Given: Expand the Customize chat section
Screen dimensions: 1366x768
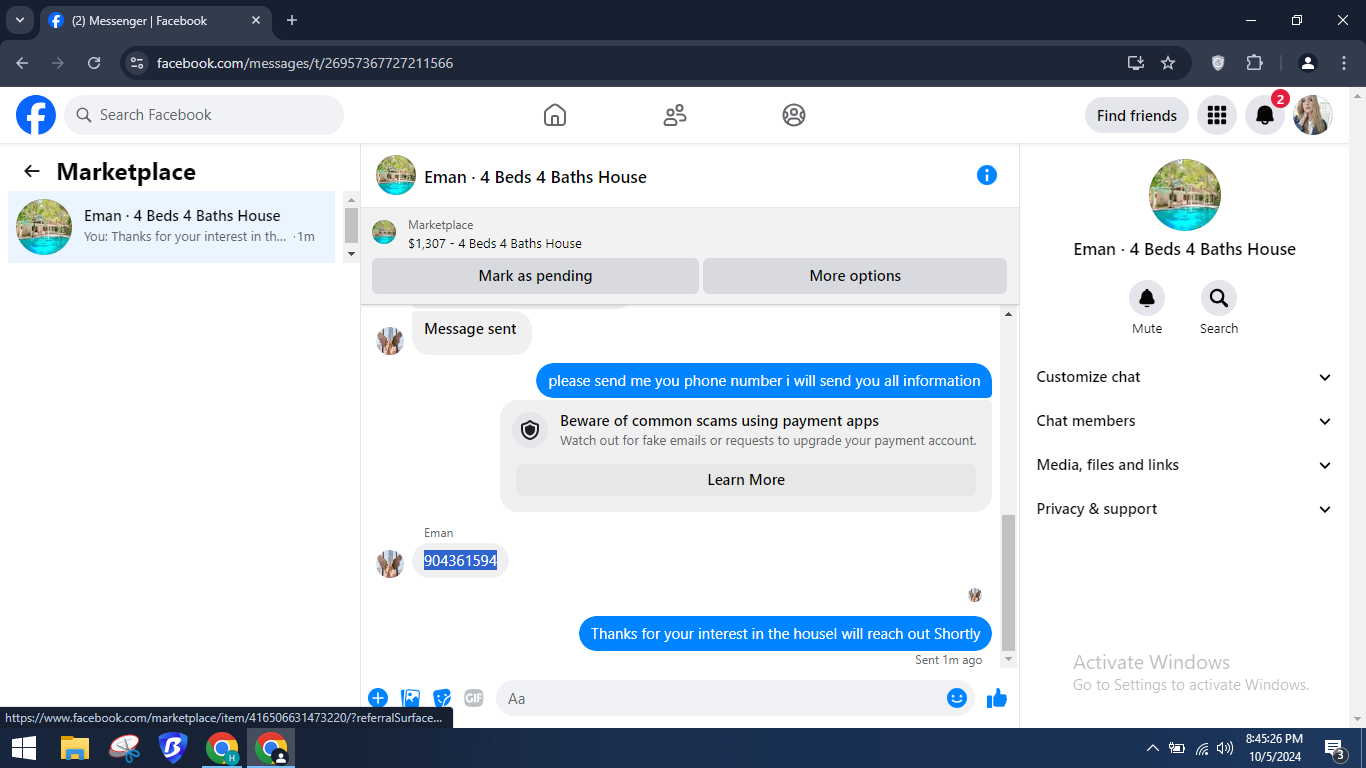Looking at the screenshot, I should 1184,377.
